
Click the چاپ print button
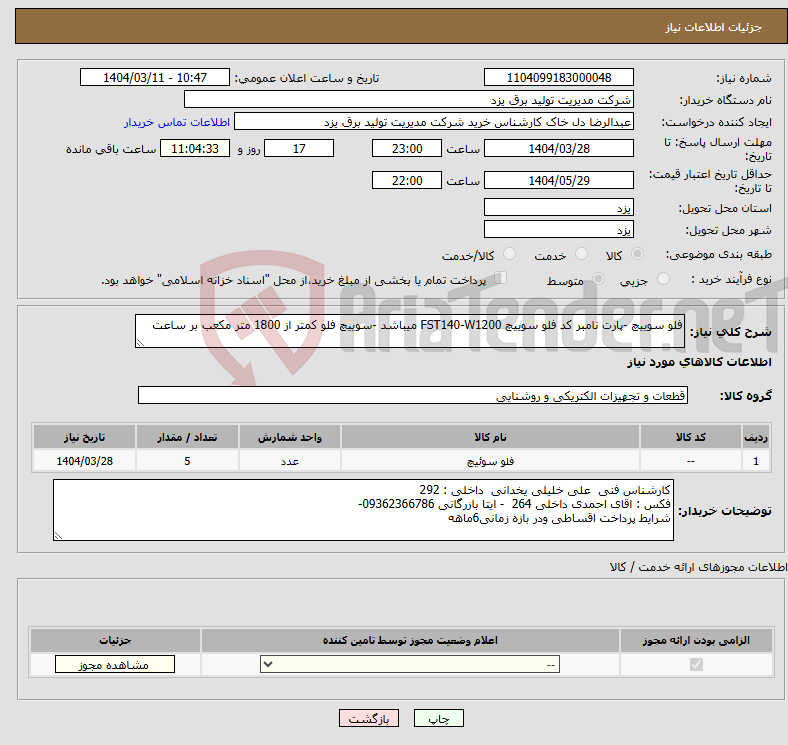439,718
